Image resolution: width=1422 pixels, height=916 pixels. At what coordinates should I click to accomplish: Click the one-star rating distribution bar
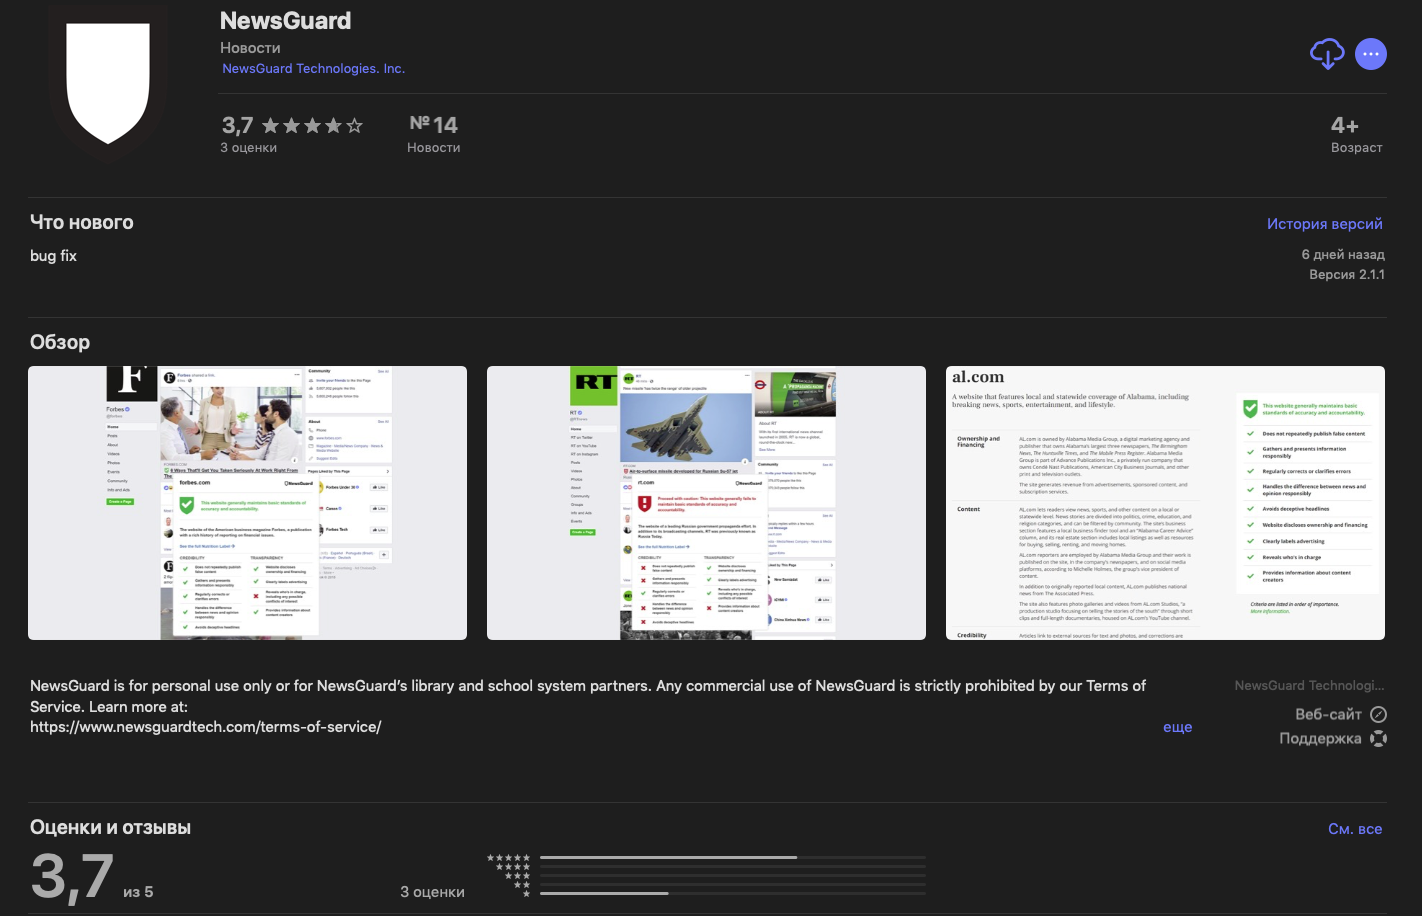tap(733, 893)
